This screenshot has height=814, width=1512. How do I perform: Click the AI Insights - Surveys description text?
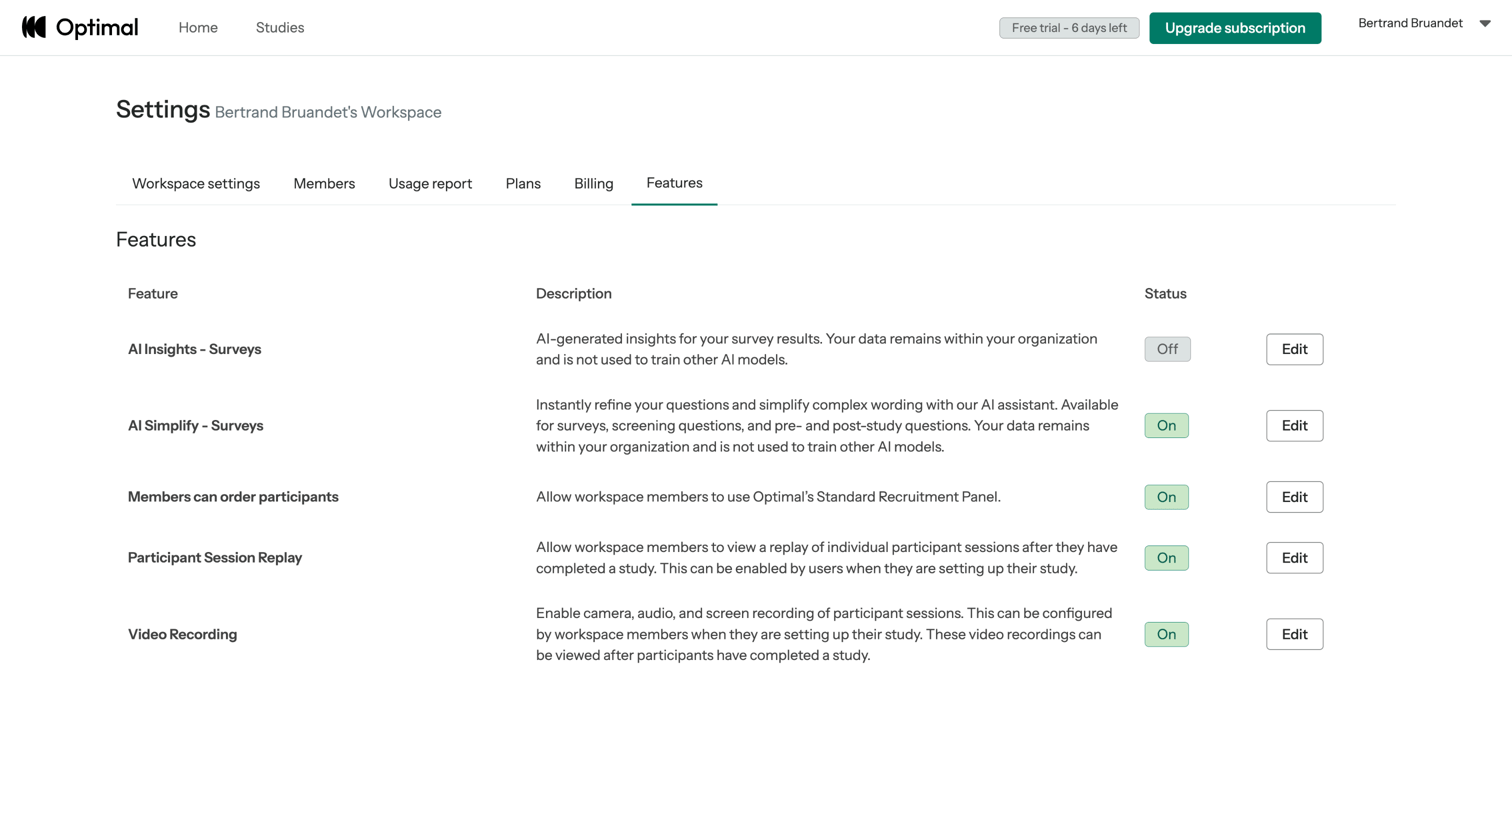point(816,349)
